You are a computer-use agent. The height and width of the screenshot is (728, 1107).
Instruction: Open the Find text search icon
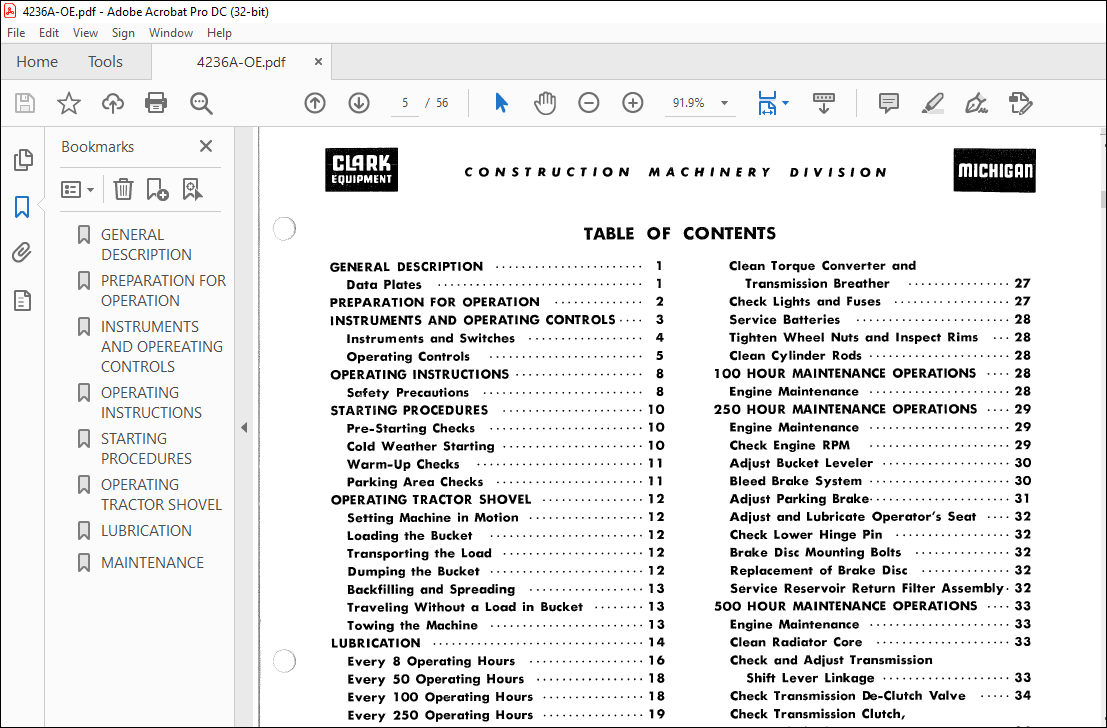click(x=201, y=103)
